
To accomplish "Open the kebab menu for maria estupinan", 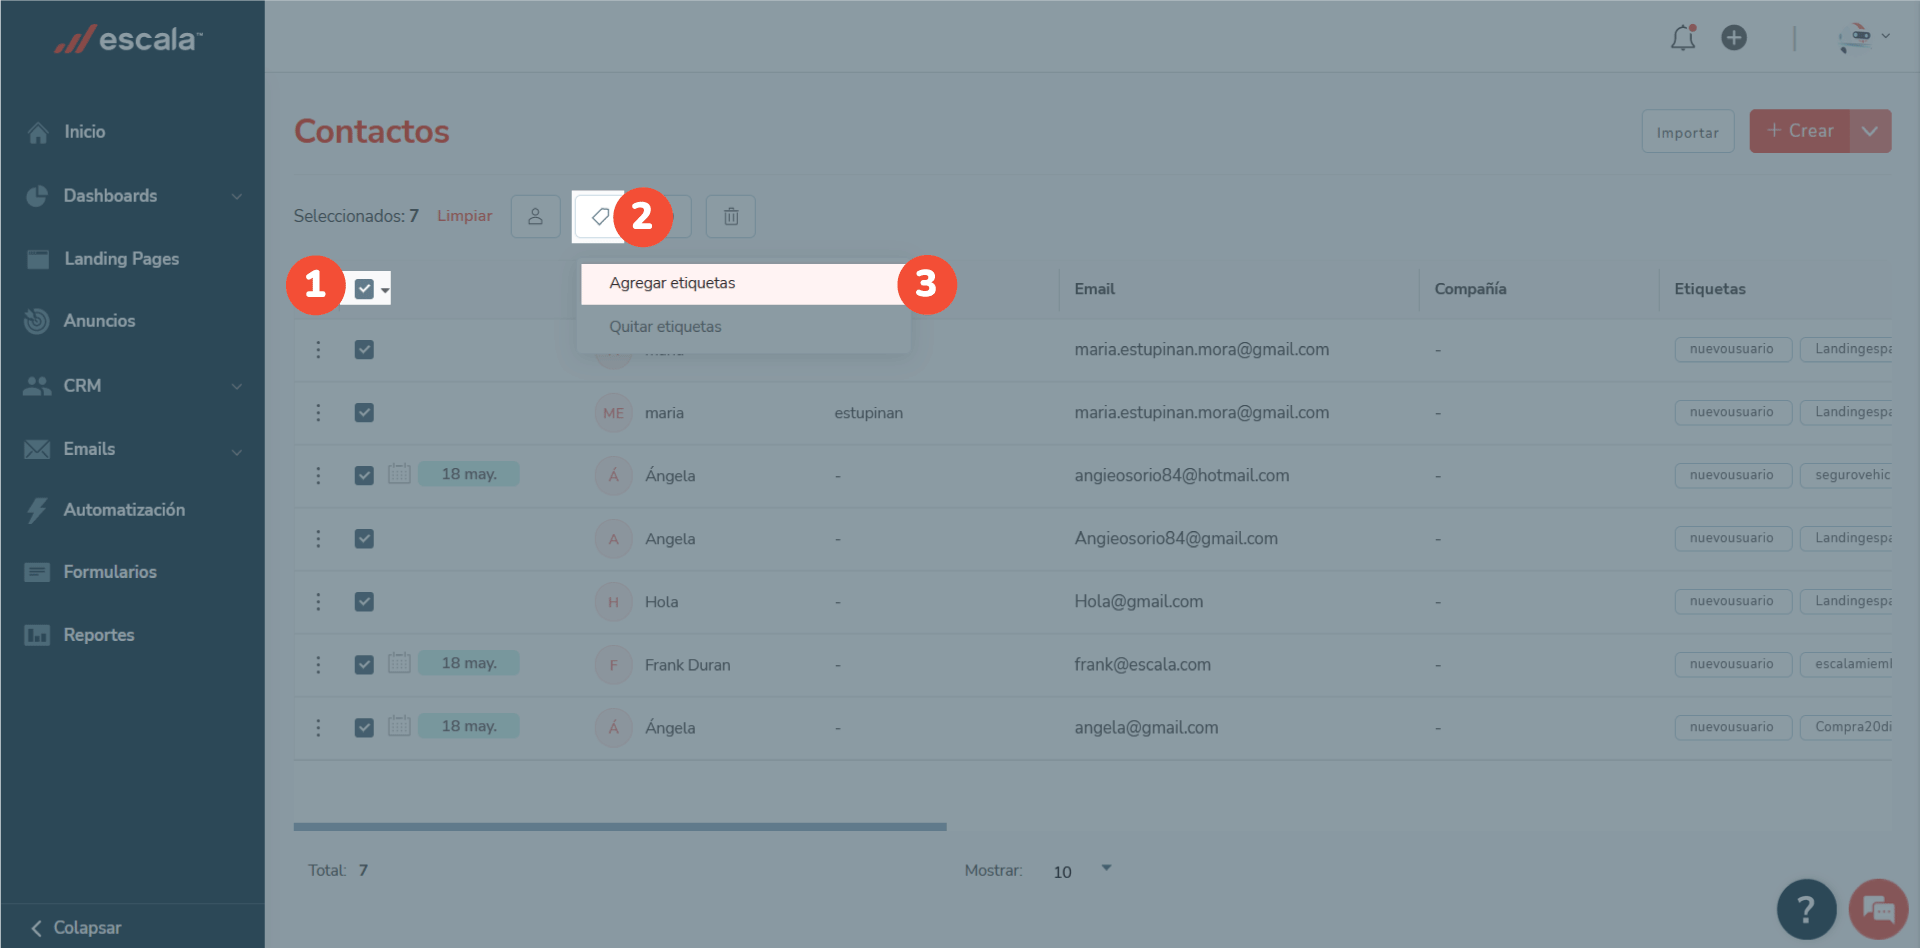I will (x=318, y=413).
